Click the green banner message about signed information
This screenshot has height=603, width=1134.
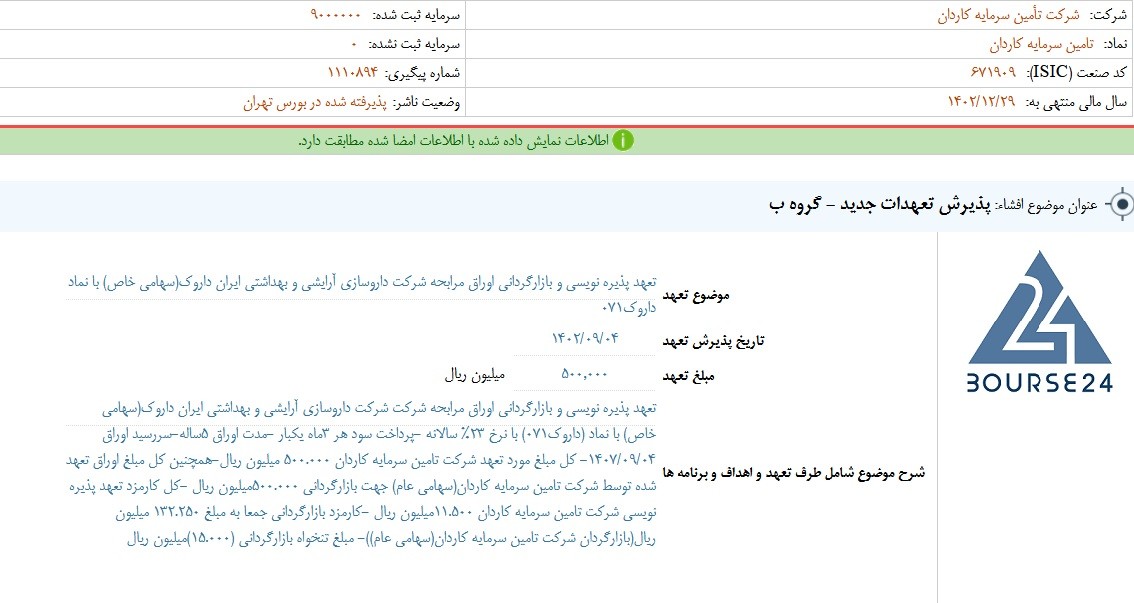point(453,141)
